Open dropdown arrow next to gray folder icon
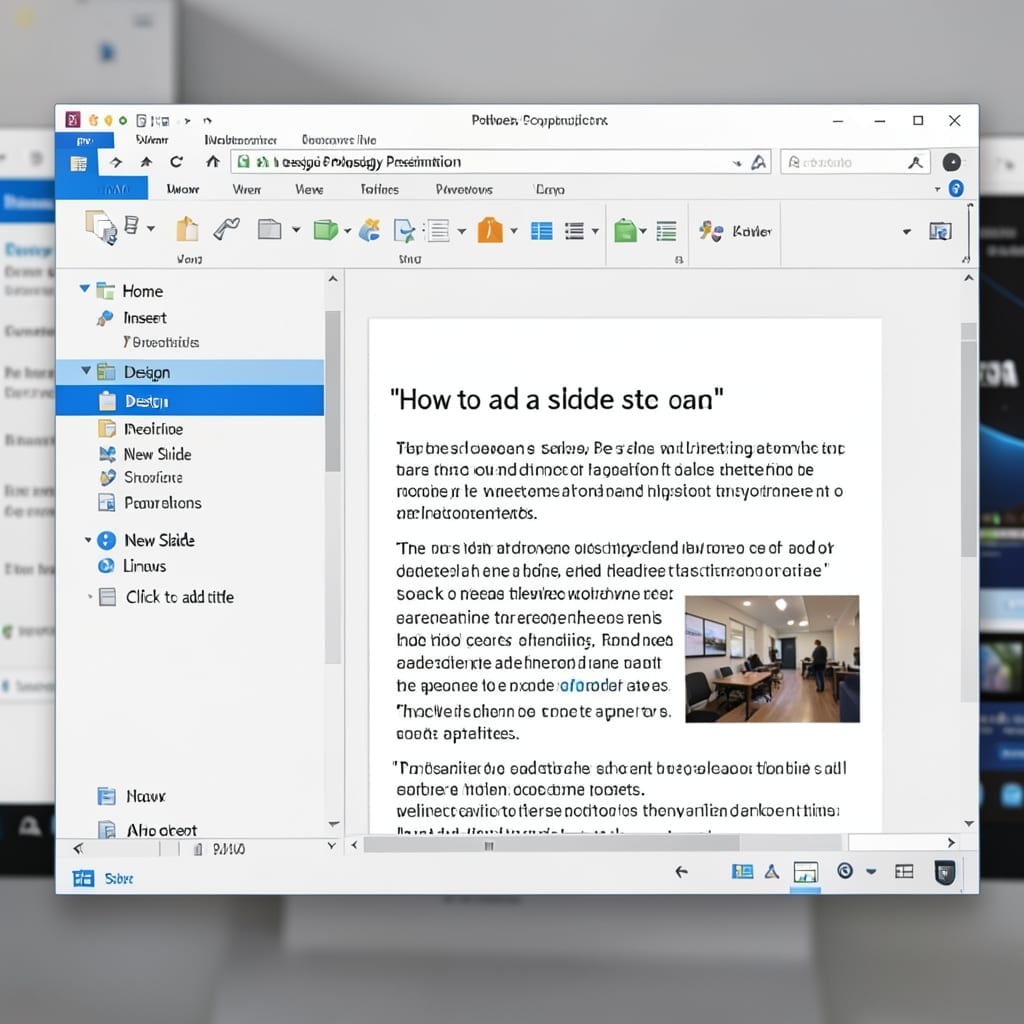 296,230
